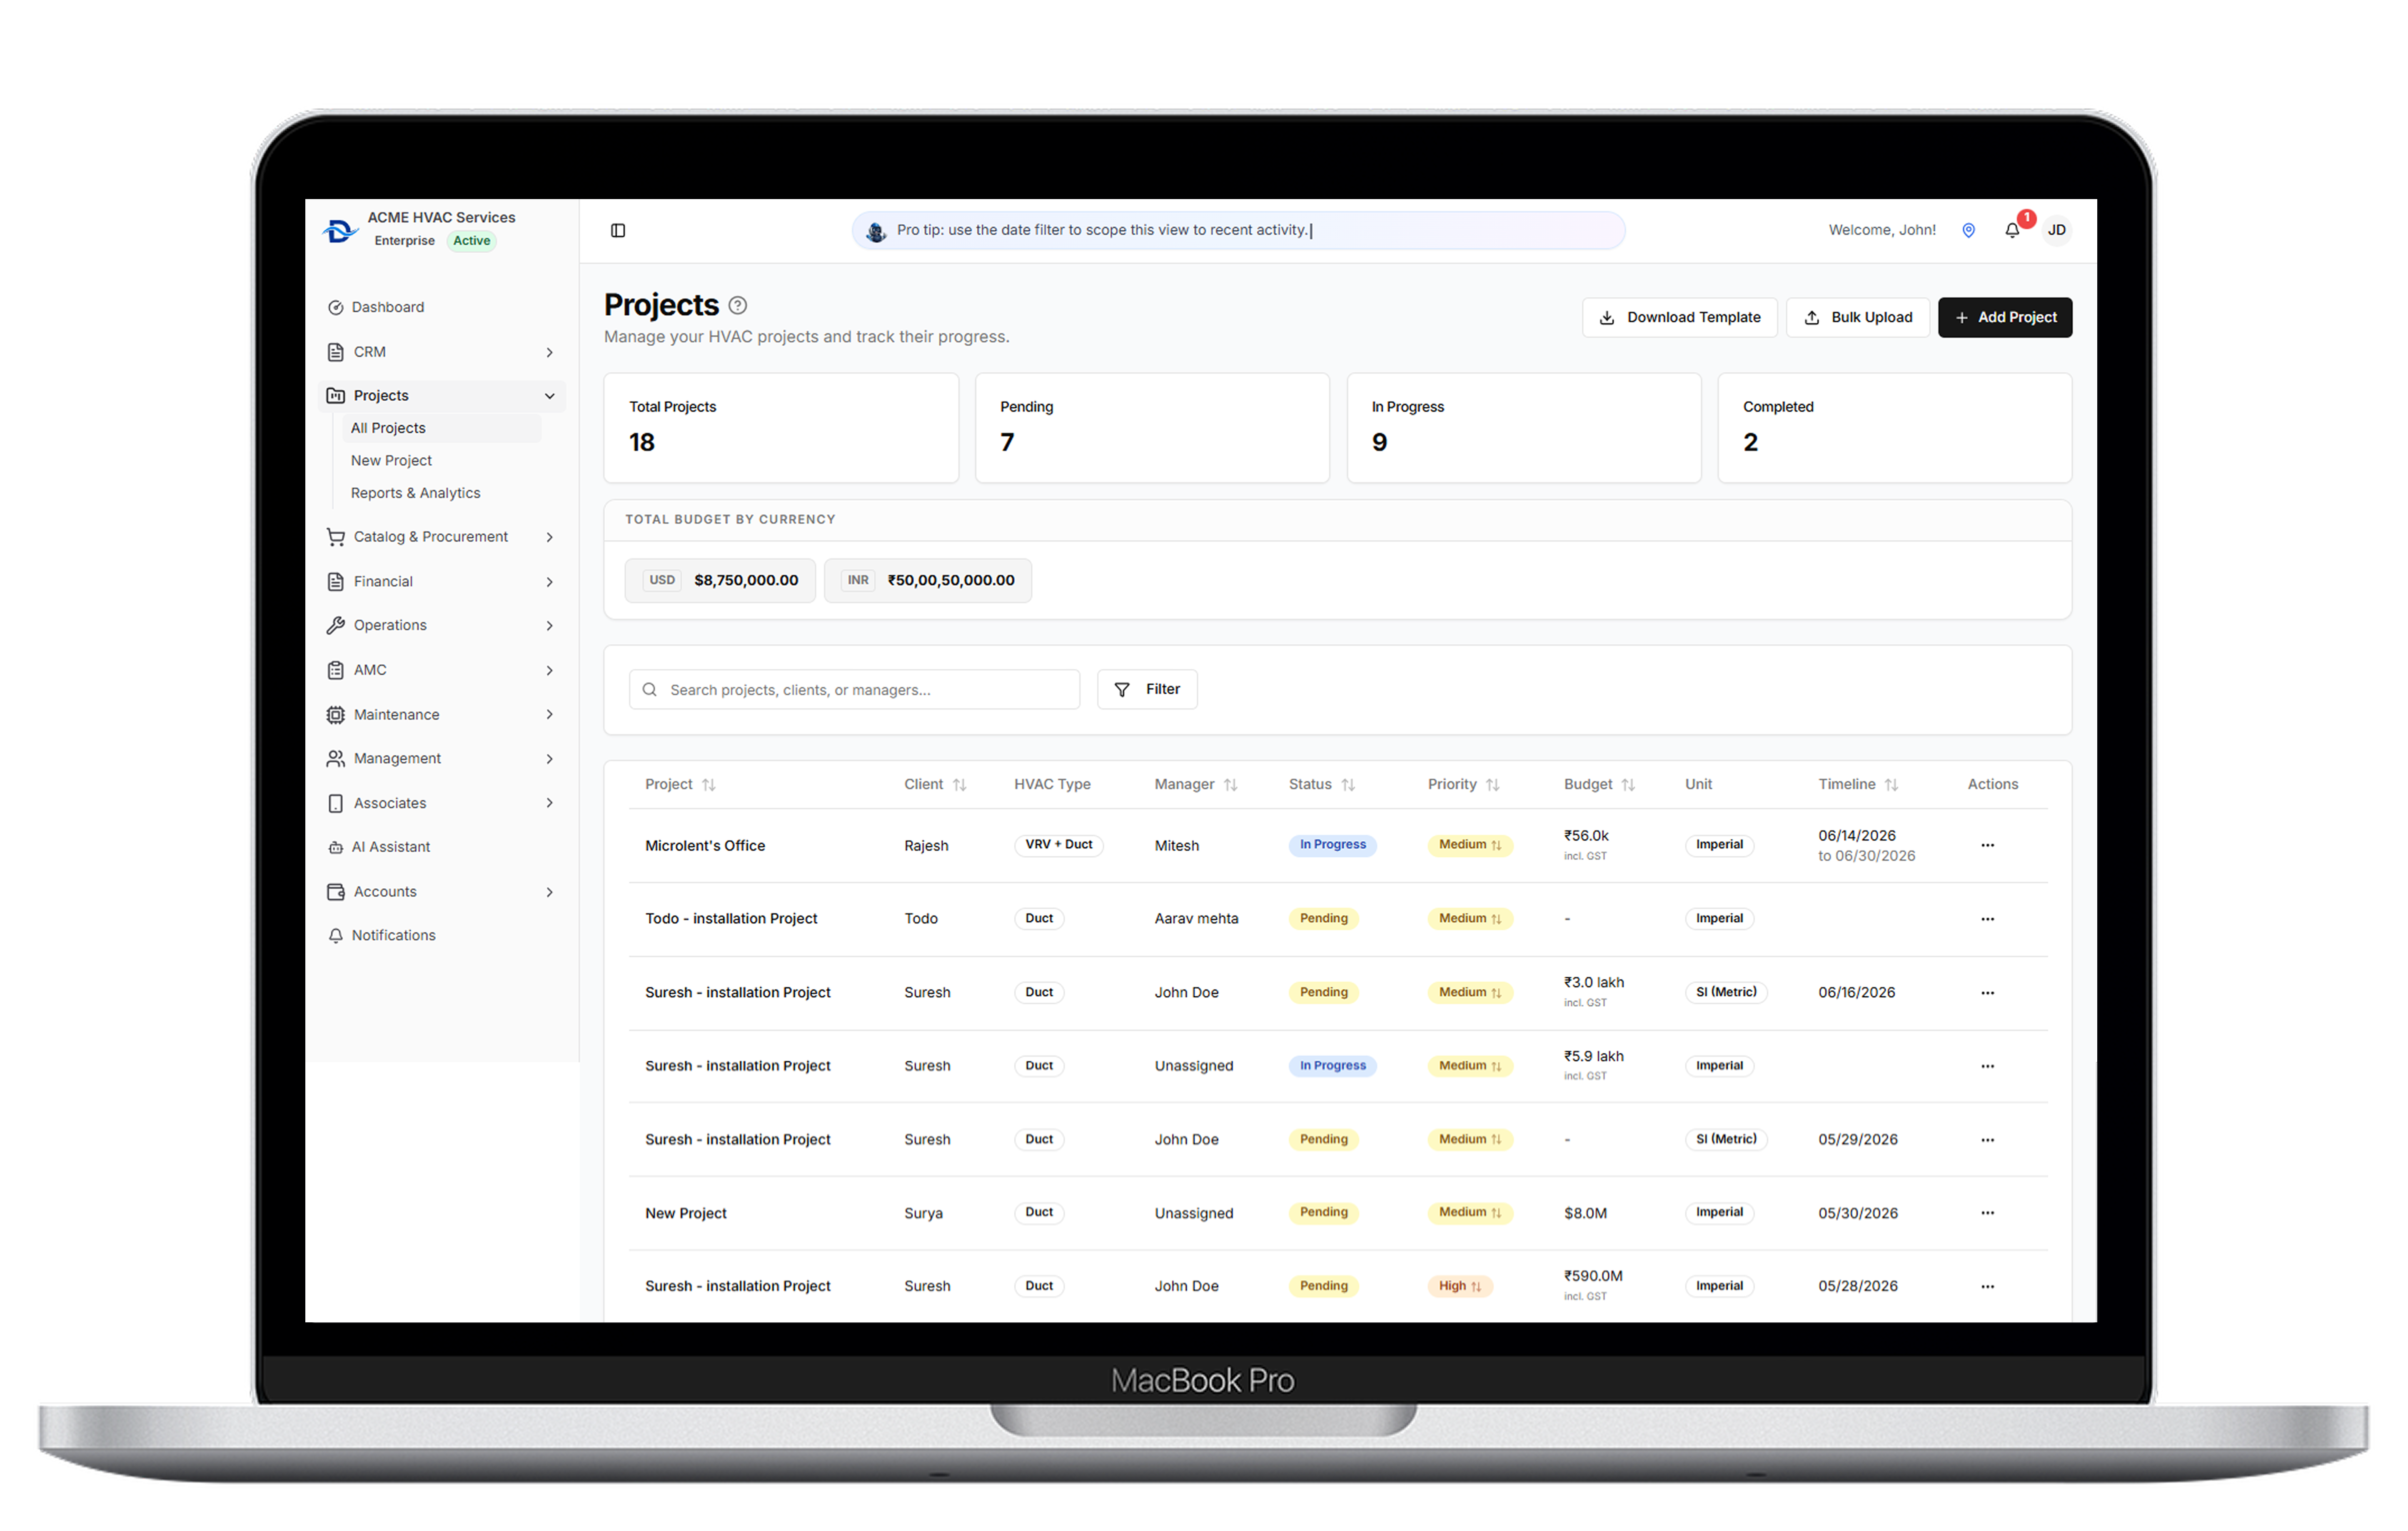
Task: Change Medium priority for Microlent's Office
Action: click(1469, 846)
